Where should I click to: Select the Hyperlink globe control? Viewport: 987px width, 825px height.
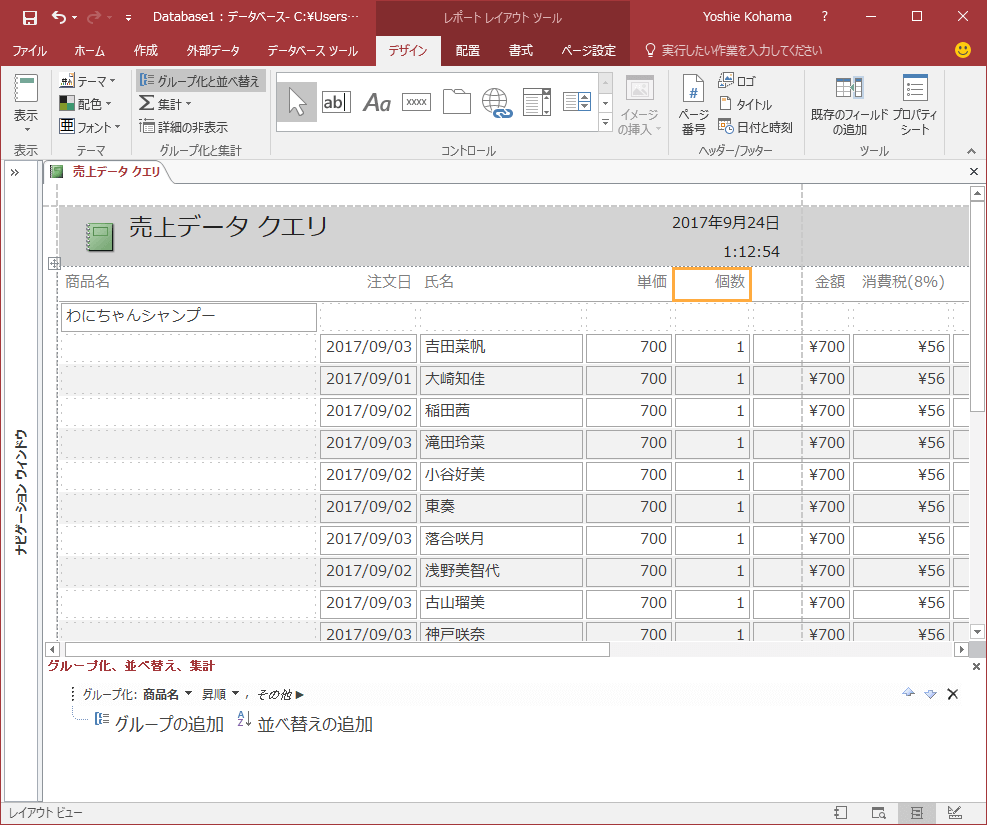497,103
